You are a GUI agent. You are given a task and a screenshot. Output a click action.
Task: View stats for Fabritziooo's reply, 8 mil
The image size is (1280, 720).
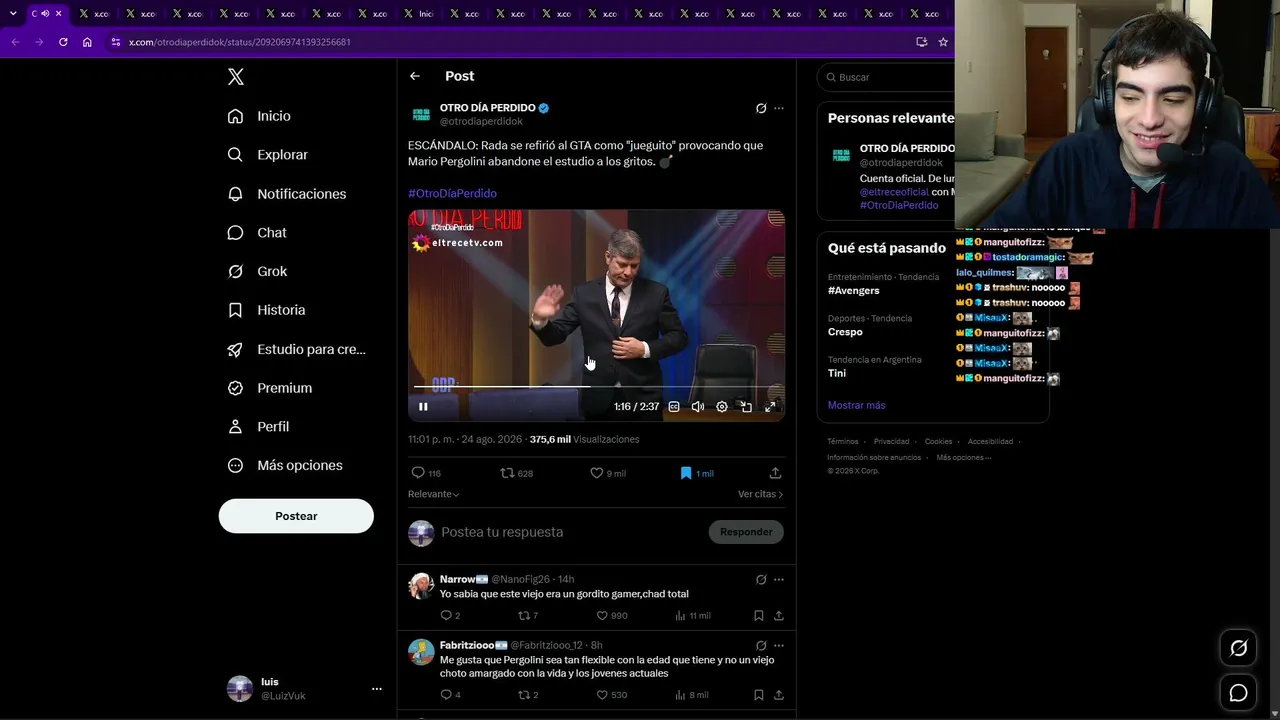point(691,695)
